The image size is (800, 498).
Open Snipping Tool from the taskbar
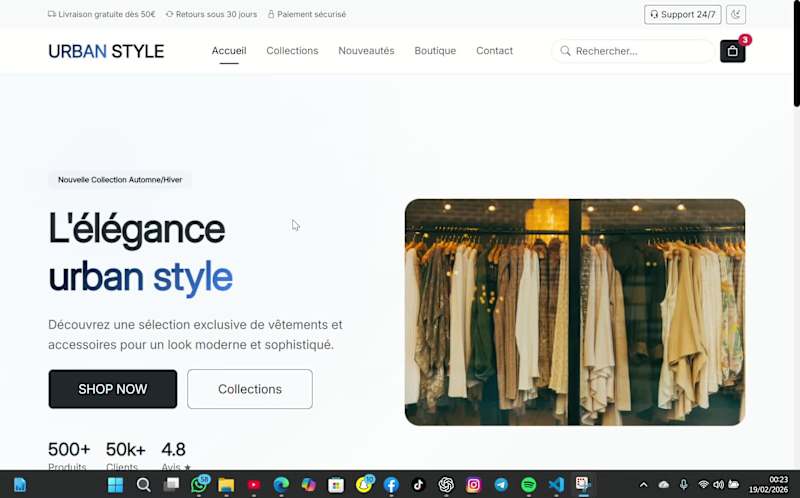(583, 485)
